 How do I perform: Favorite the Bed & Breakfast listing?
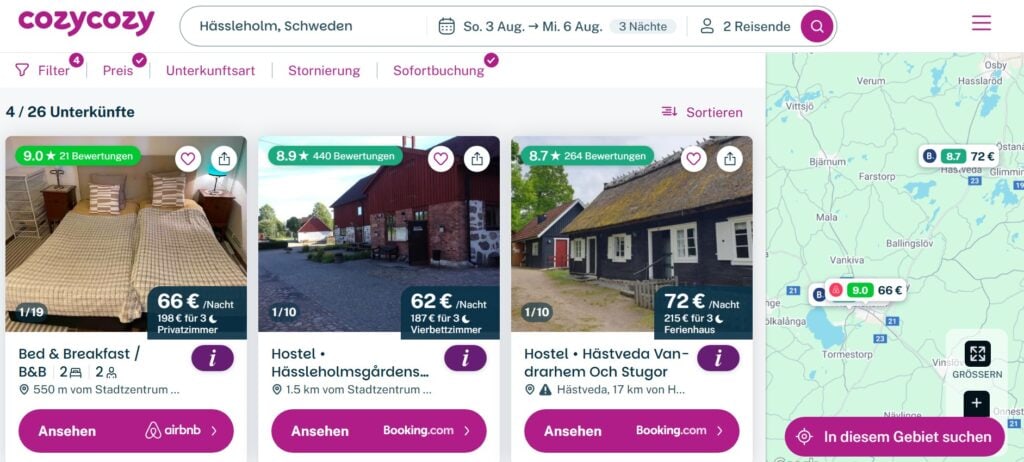(x=188, y=158)
